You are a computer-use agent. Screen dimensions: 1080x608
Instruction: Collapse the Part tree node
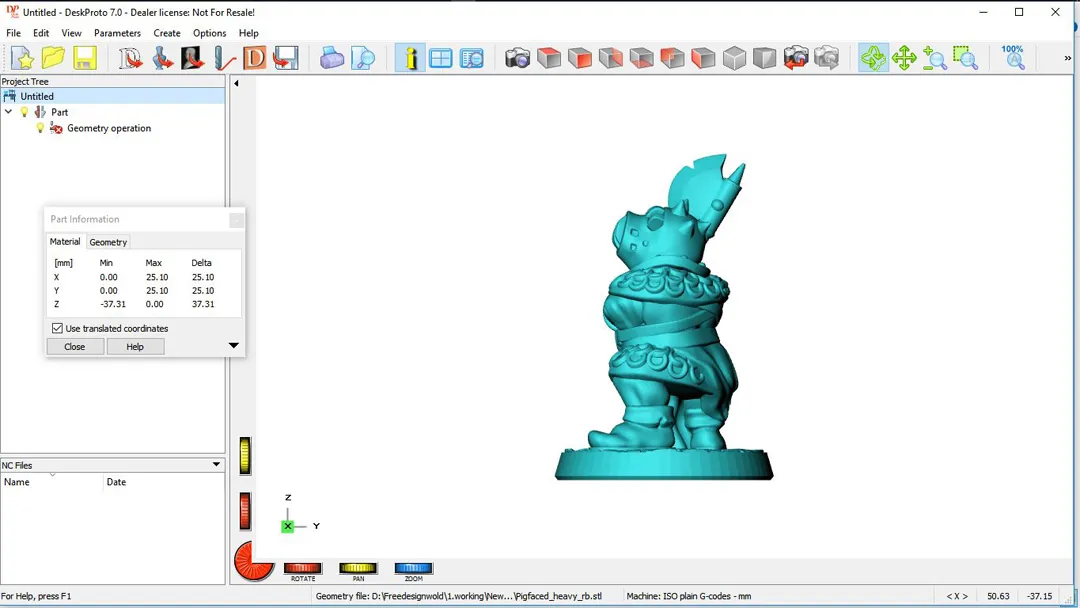pos(9,112)
